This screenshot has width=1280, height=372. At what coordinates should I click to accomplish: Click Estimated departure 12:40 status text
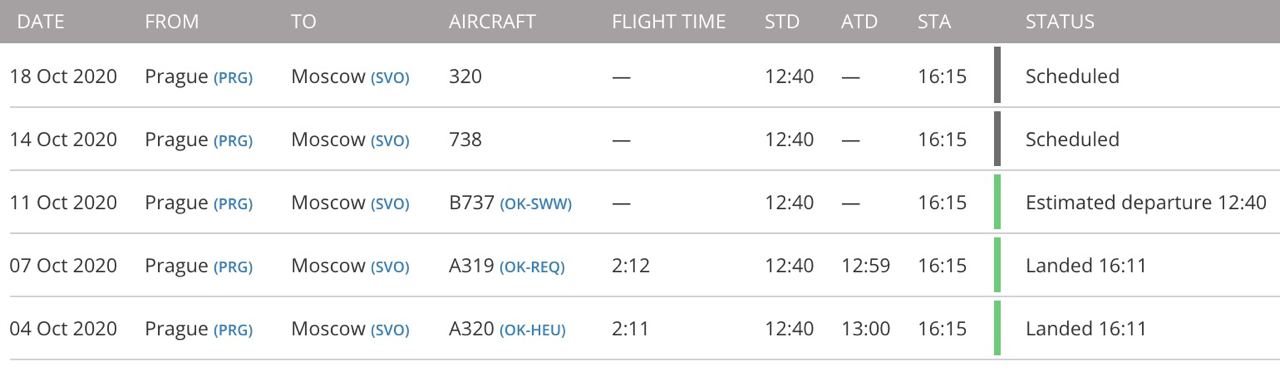tap(1146, 203)
